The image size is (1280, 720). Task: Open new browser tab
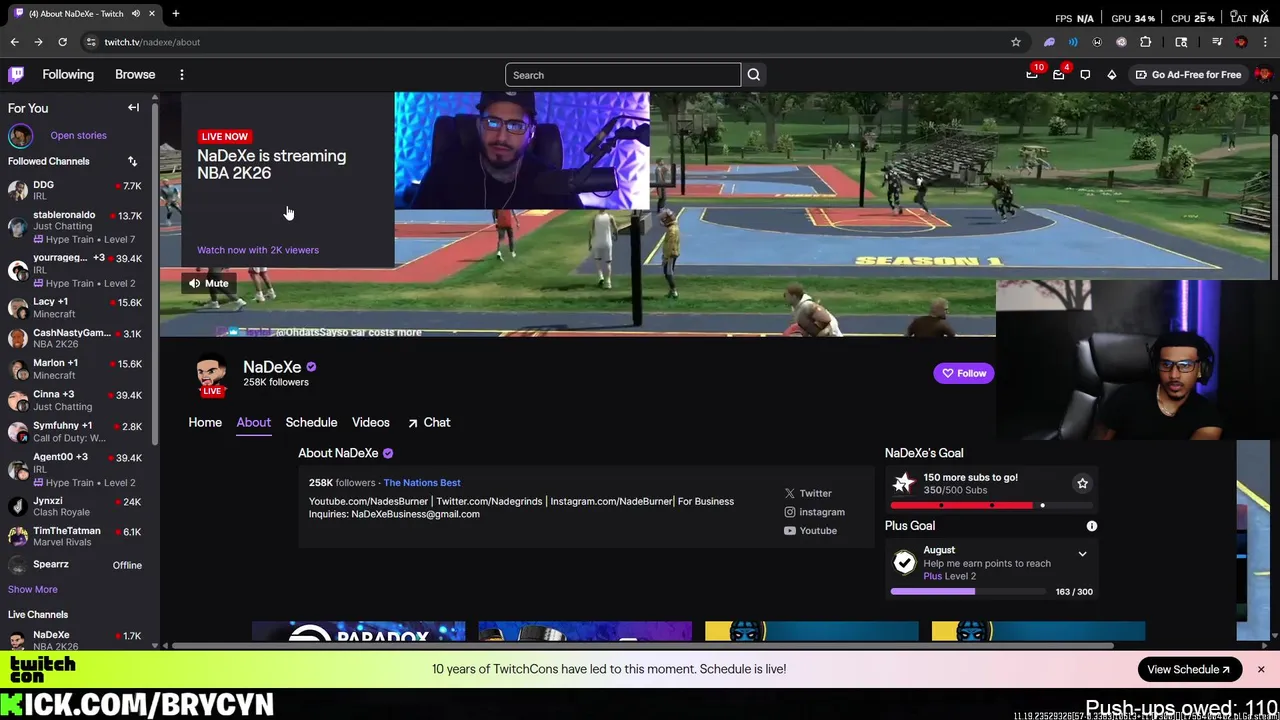(x=175, y=13)
